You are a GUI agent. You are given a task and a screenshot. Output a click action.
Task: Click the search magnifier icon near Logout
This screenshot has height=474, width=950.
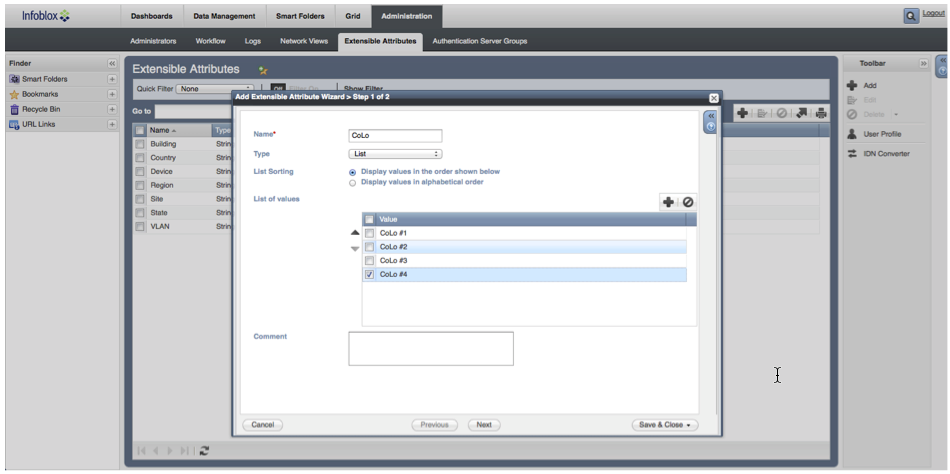coord(911,16)
